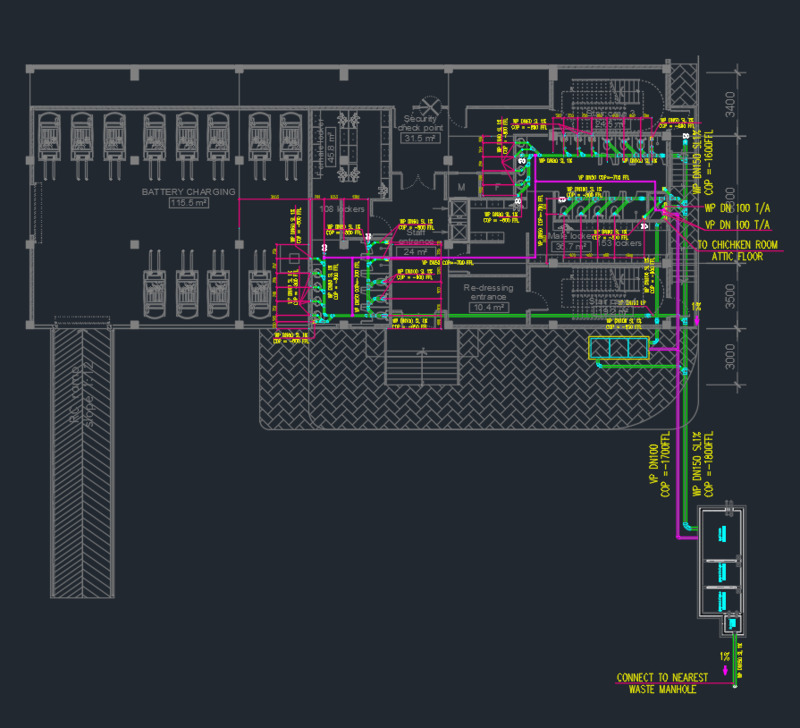The width and height of the screenshot is (800, 728).
Task: Click the RC ramp slope label
Action: 82,395
